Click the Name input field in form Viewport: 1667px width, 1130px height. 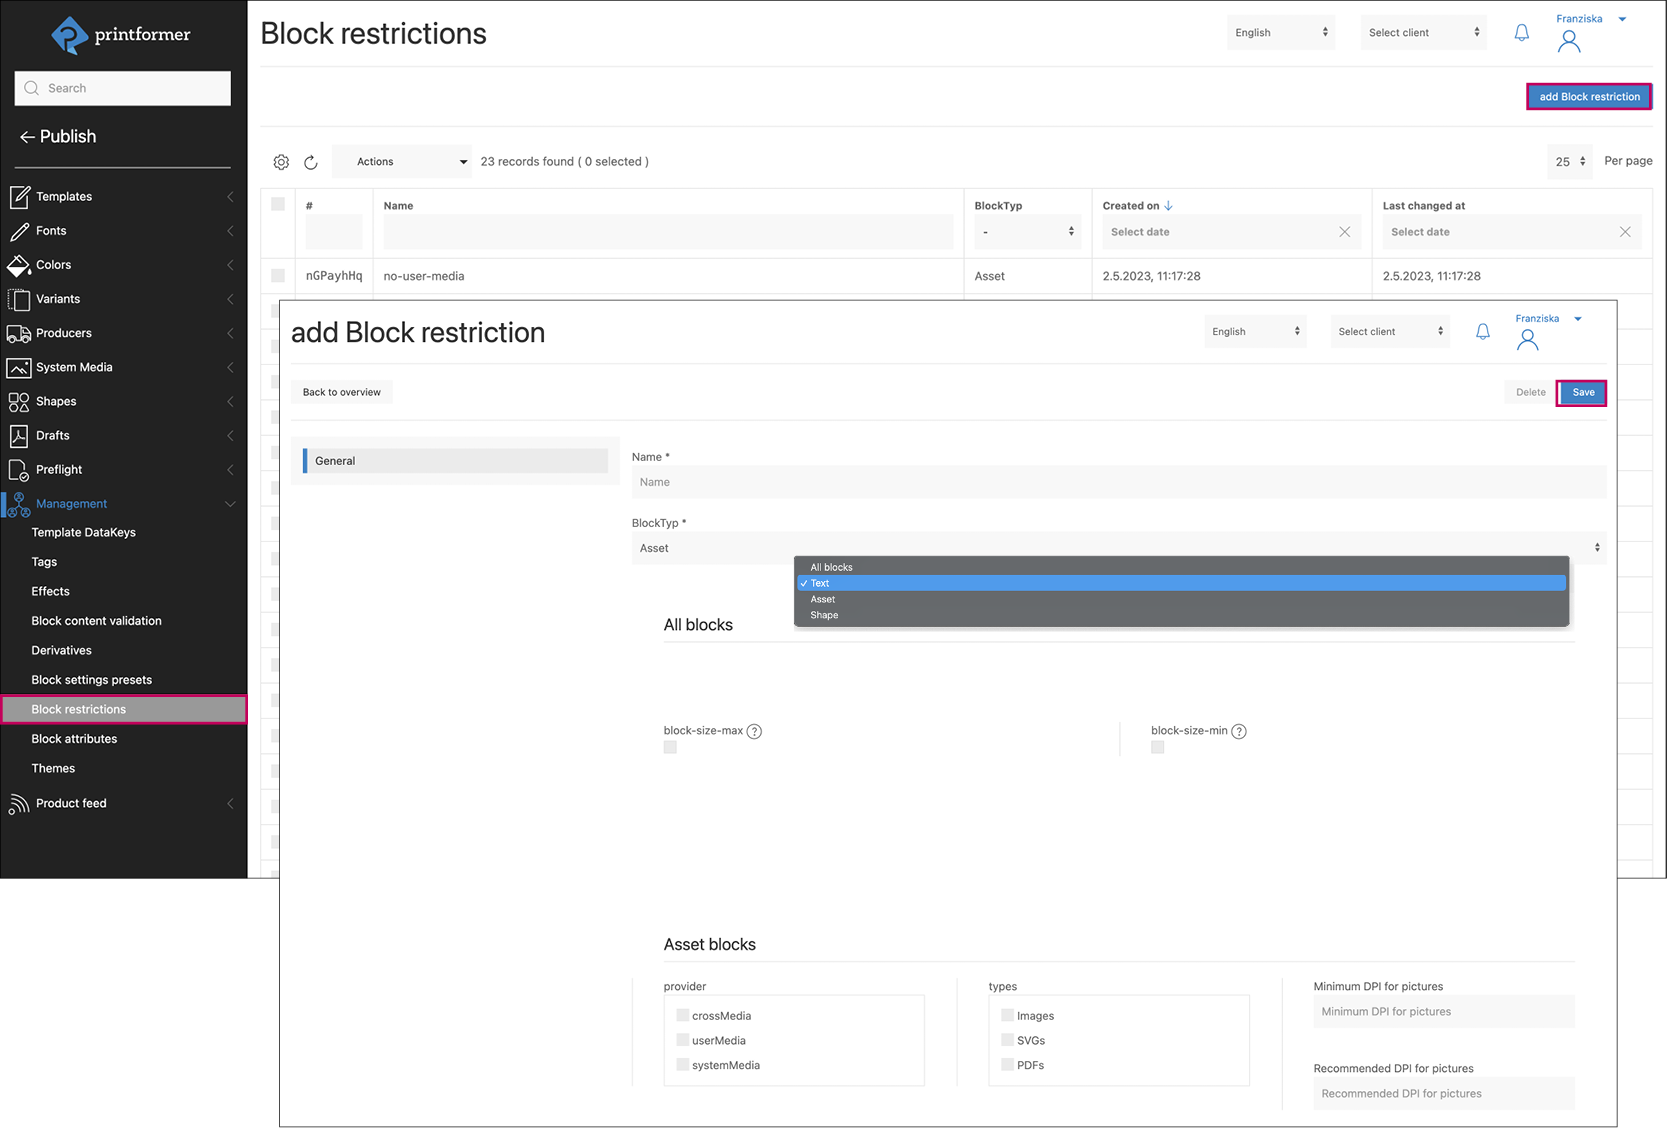[1118, 482]
